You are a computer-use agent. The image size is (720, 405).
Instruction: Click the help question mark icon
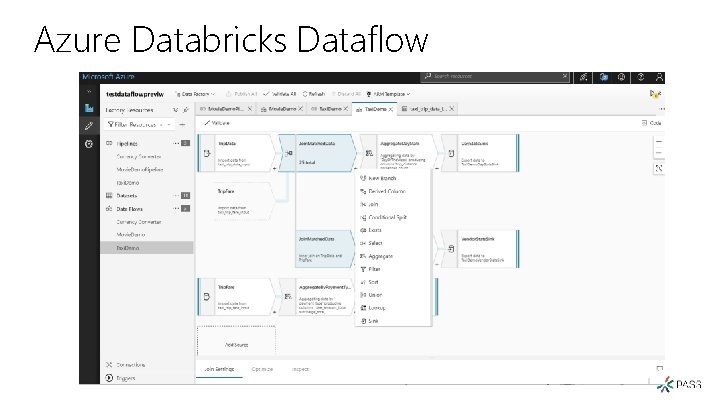[640, 75]
